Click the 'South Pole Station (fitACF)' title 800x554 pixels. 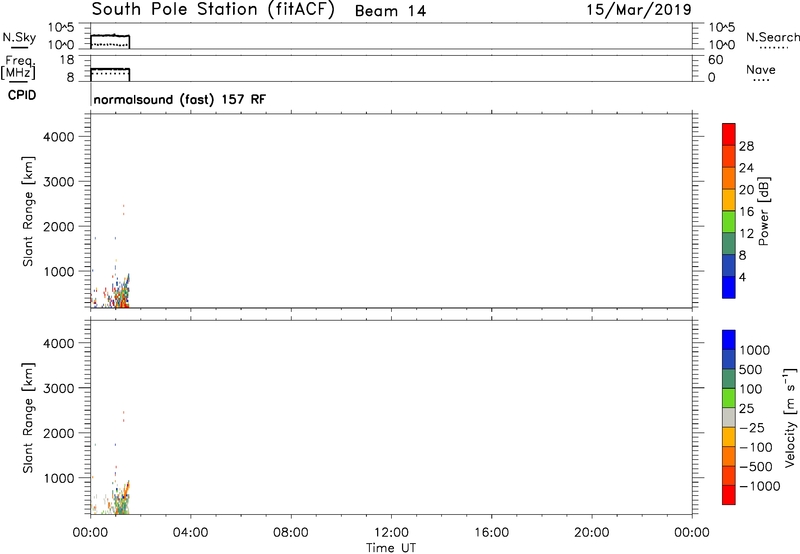click(213, 10)
